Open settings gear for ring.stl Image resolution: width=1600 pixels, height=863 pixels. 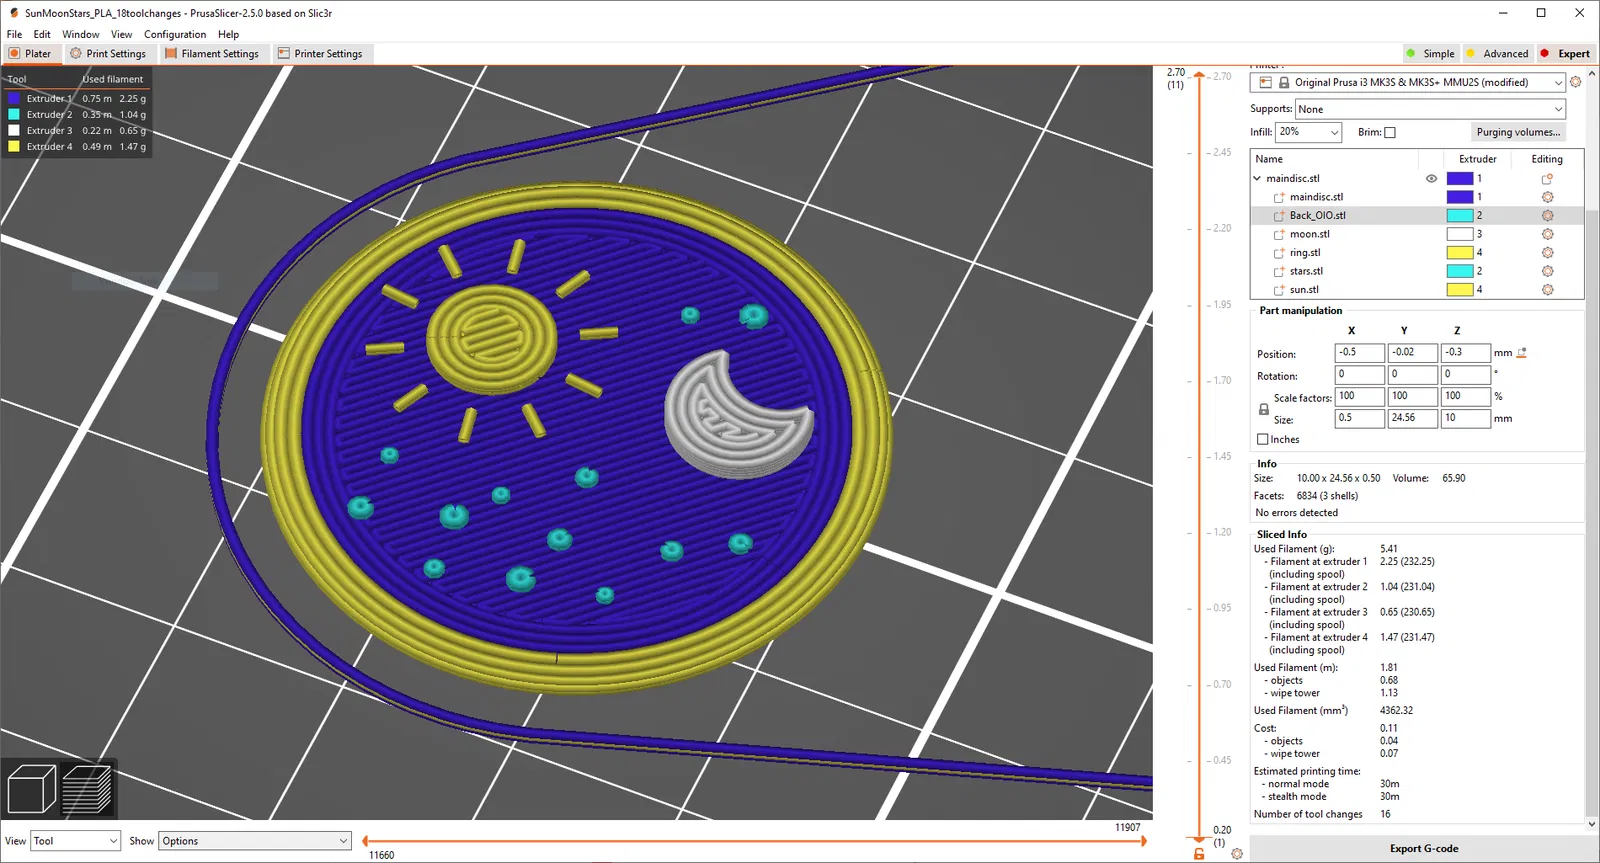(x=1547, y=252)
